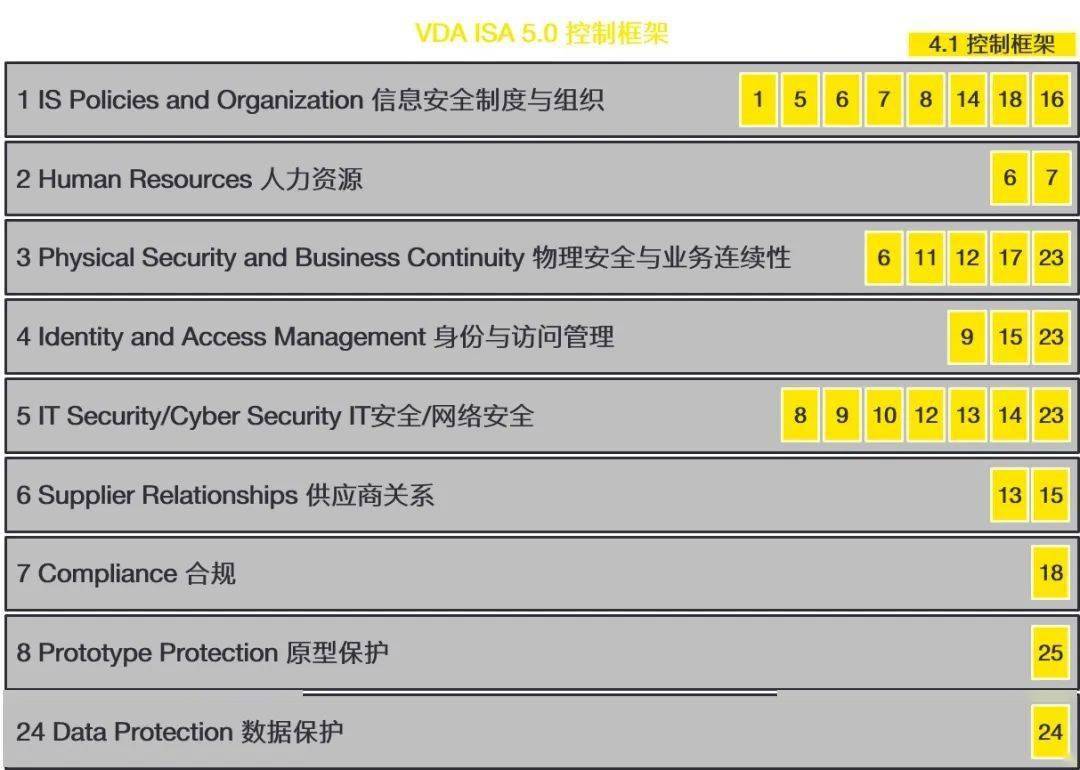Click yellow box 1 in IS Policies row
This screenshot has width=1080, height=770.
758,99
